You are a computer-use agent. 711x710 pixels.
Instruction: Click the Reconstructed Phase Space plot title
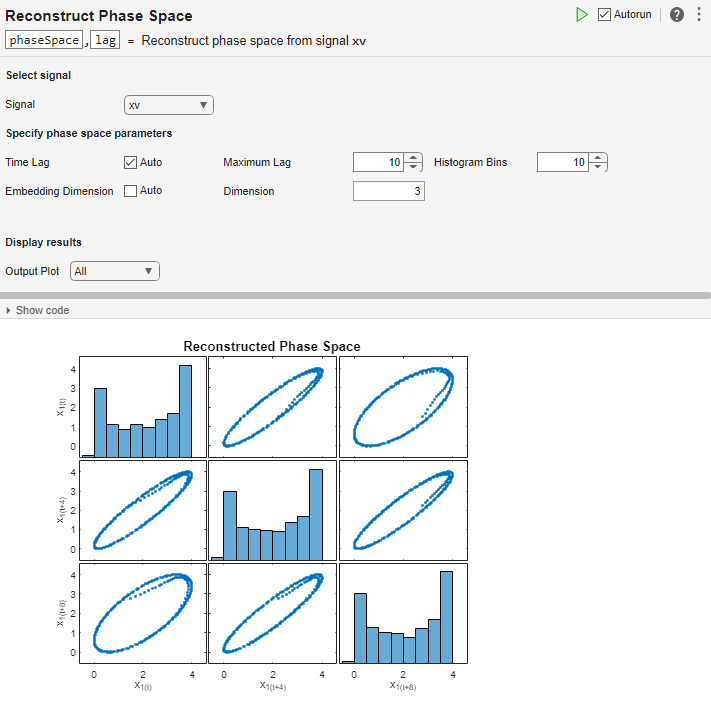(x=272, y=346)
